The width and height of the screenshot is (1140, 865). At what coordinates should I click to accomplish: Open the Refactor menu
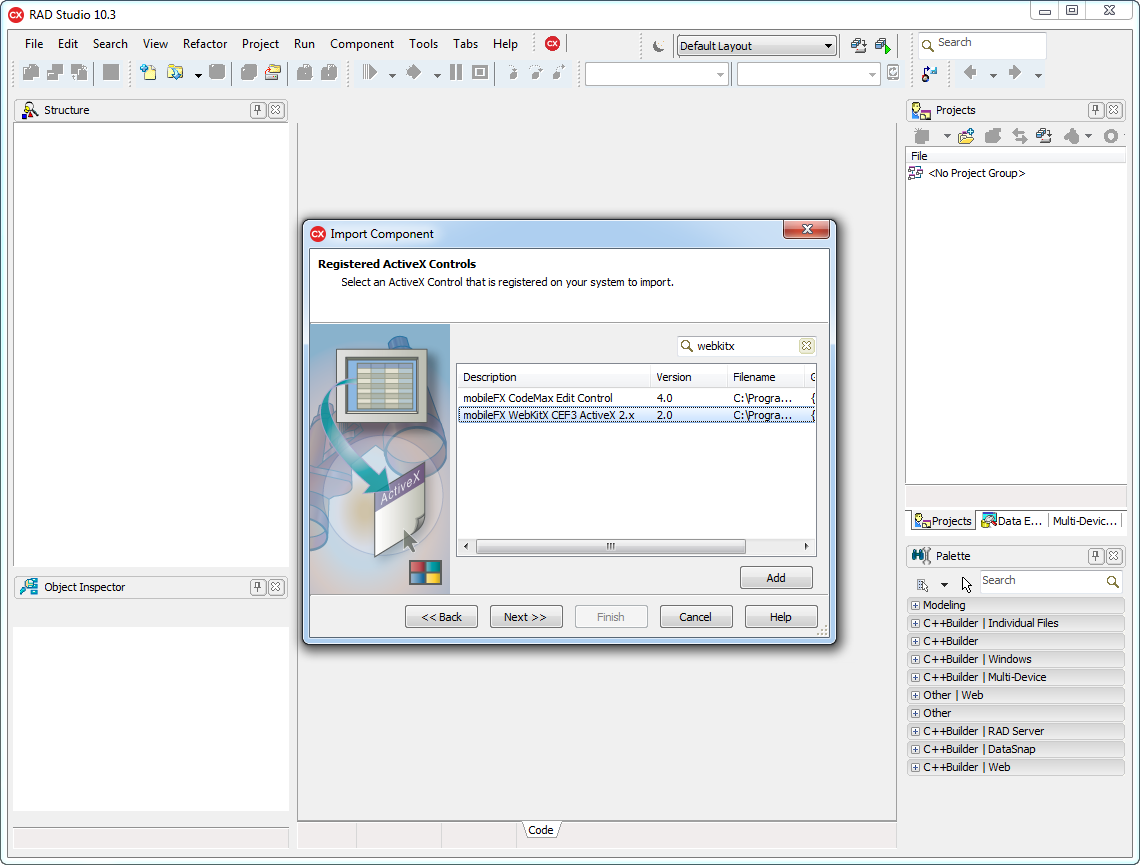pyautogui.click(x=205, y=44)
